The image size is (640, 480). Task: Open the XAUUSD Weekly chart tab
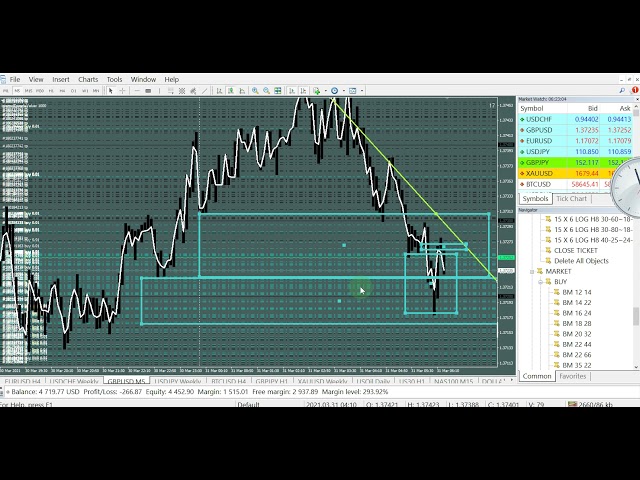[323, 381]
